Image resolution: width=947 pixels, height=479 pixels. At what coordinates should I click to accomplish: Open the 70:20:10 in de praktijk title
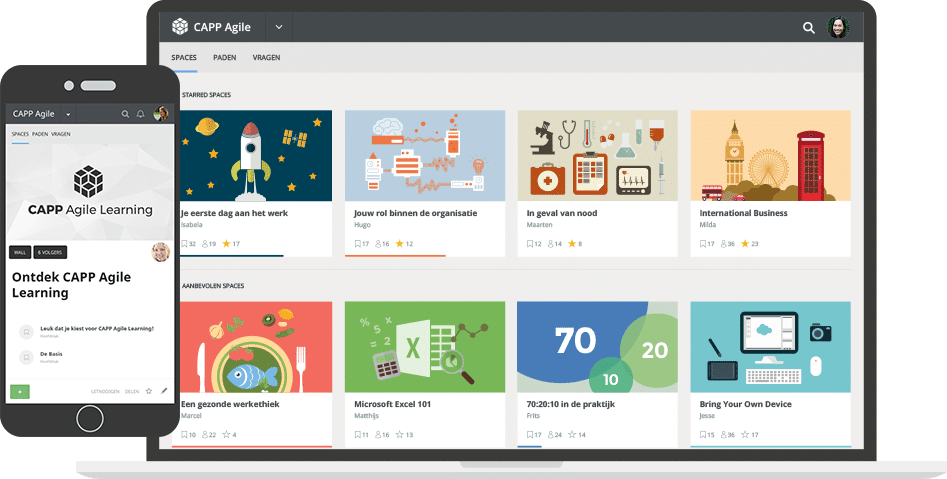pos(571,404)
